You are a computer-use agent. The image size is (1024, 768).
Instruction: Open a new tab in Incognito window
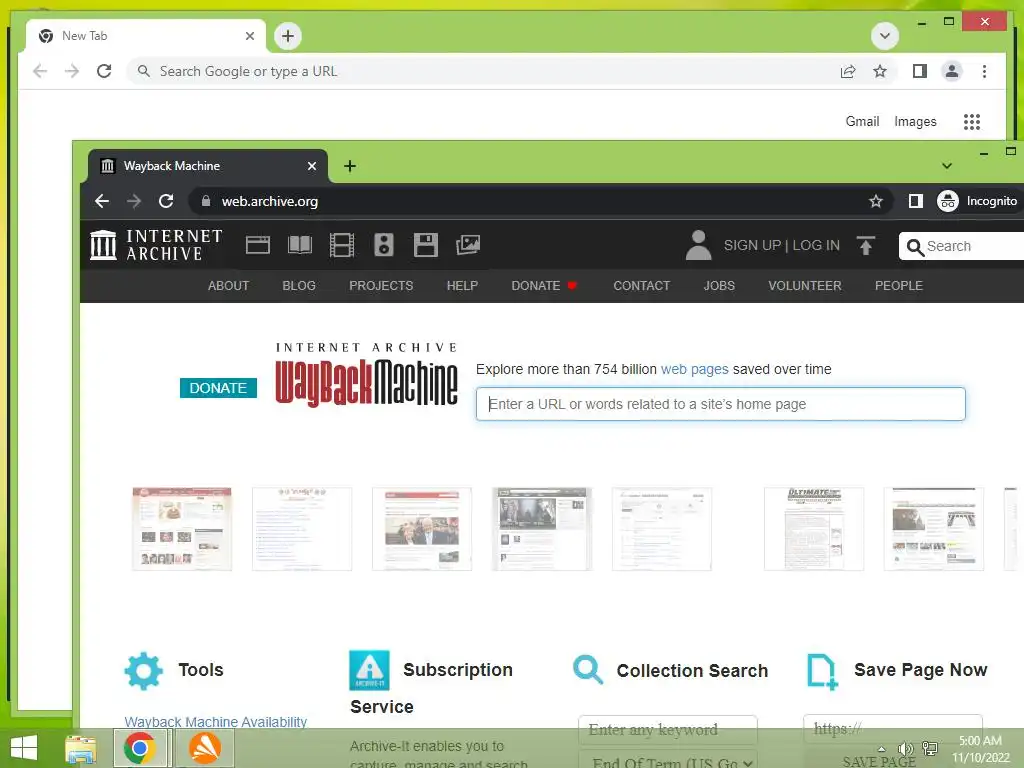[350, 166]
